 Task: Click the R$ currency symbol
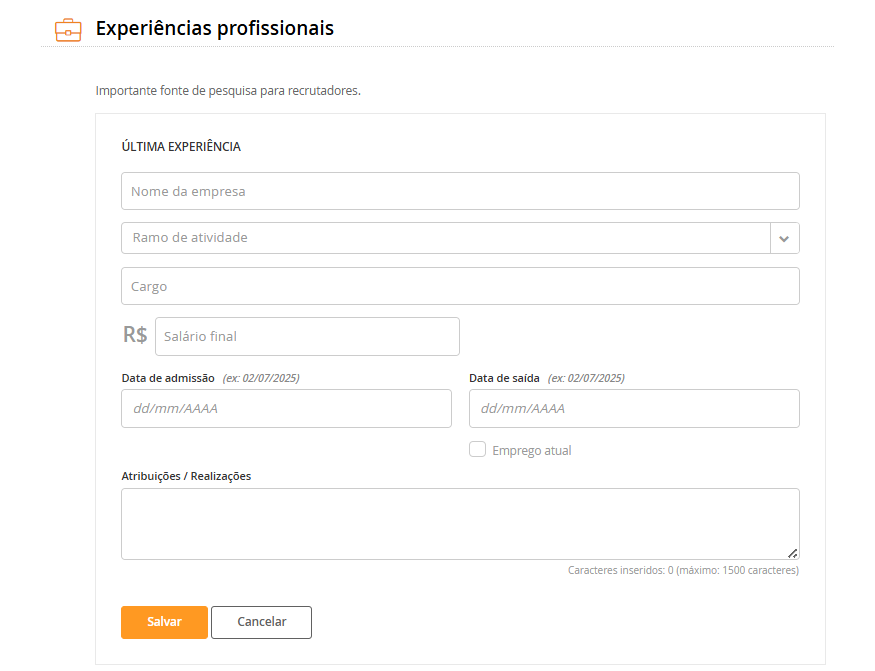(x=135, y=335)
